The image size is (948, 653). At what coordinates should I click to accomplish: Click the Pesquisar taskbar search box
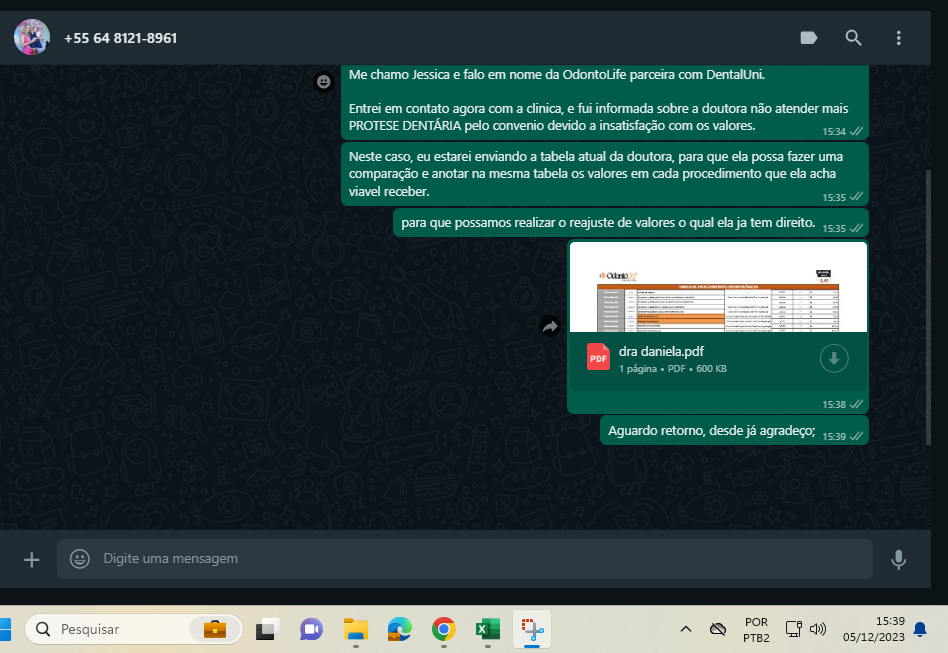click(120, 629)
